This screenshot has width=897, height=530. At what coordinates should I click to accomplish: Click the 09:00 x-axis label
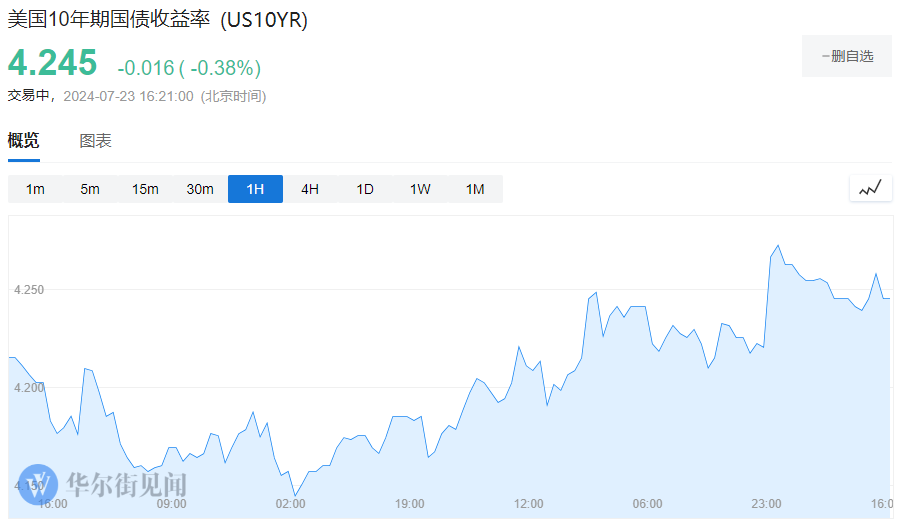coord(172,504)
